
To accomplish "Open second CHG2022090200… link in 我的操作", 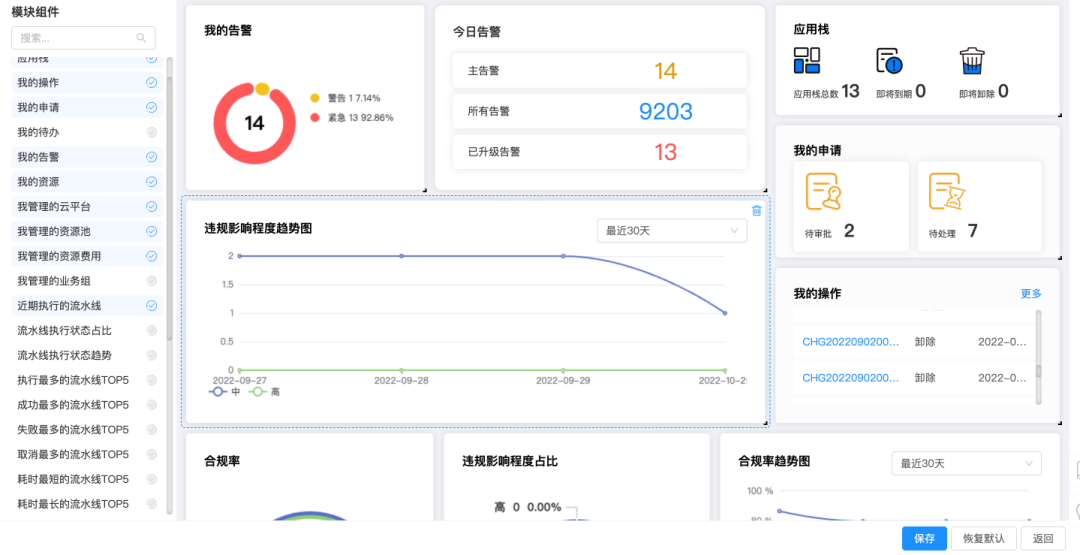I will [851, 377].
